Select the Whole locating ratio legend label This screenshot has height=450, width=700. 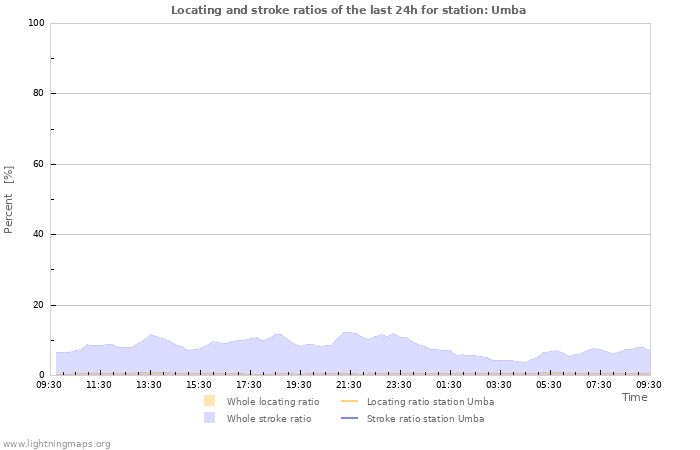[273, 401]
